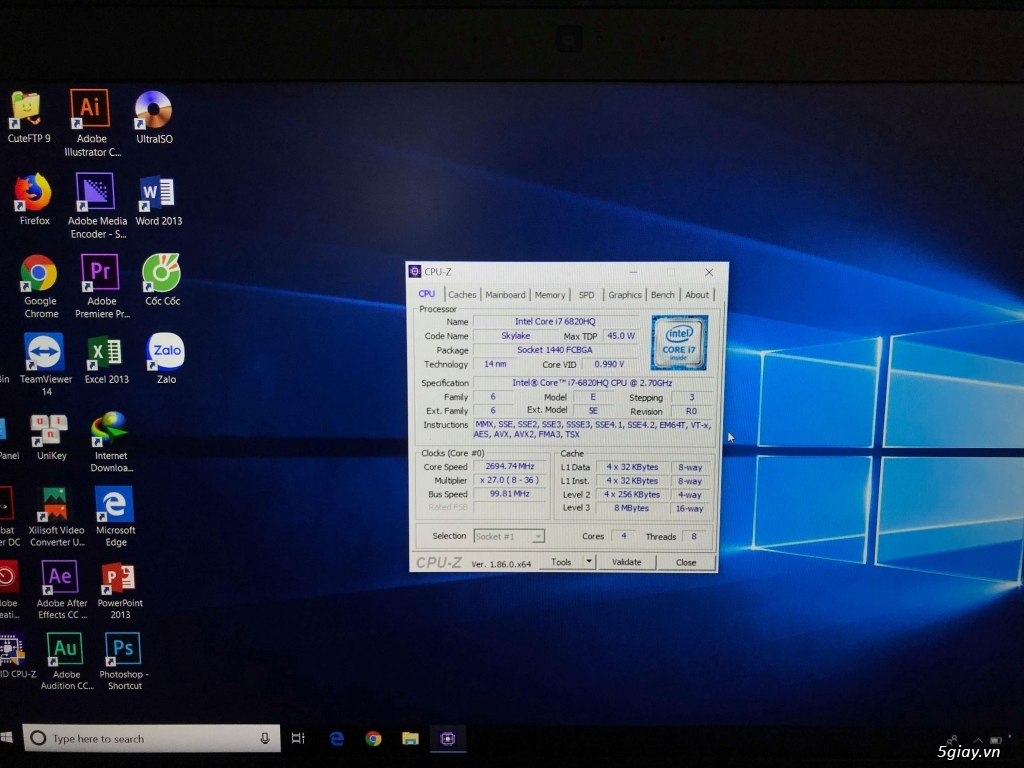Select the Firefox desktop shortcut
The image size is (1024, 768).
coord(34,199)
